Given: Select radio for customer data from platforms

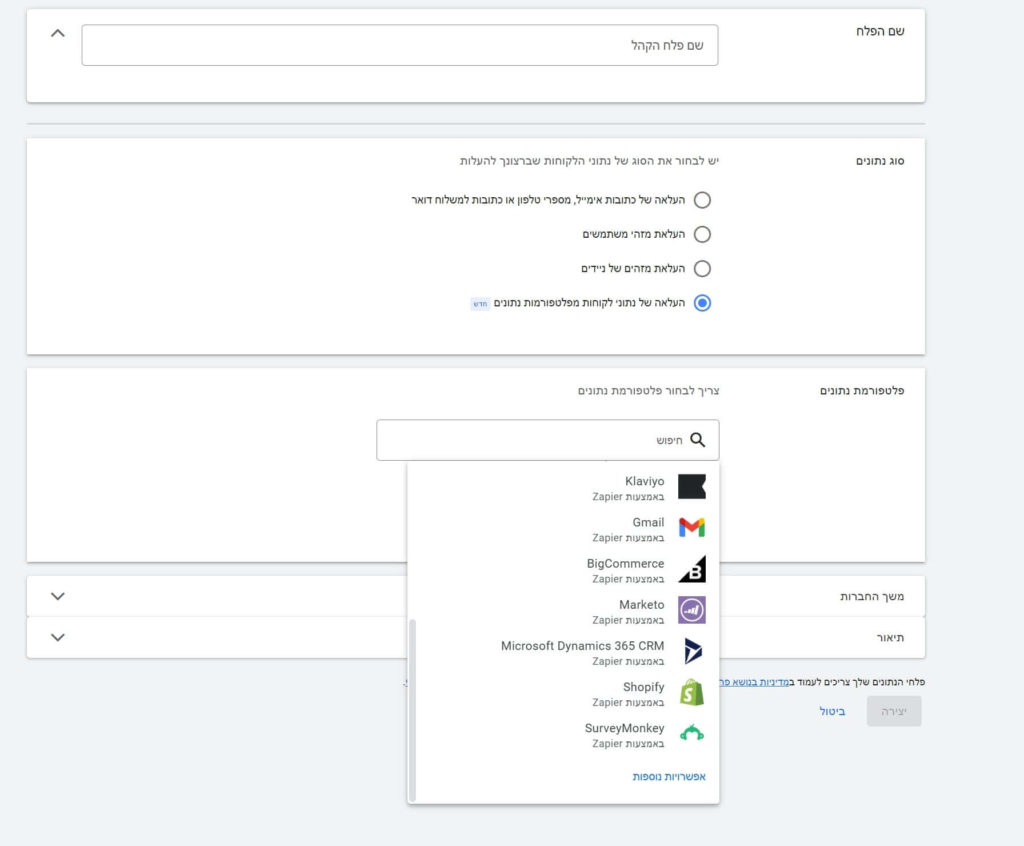Looking at the screenshot, I should 702,303.
